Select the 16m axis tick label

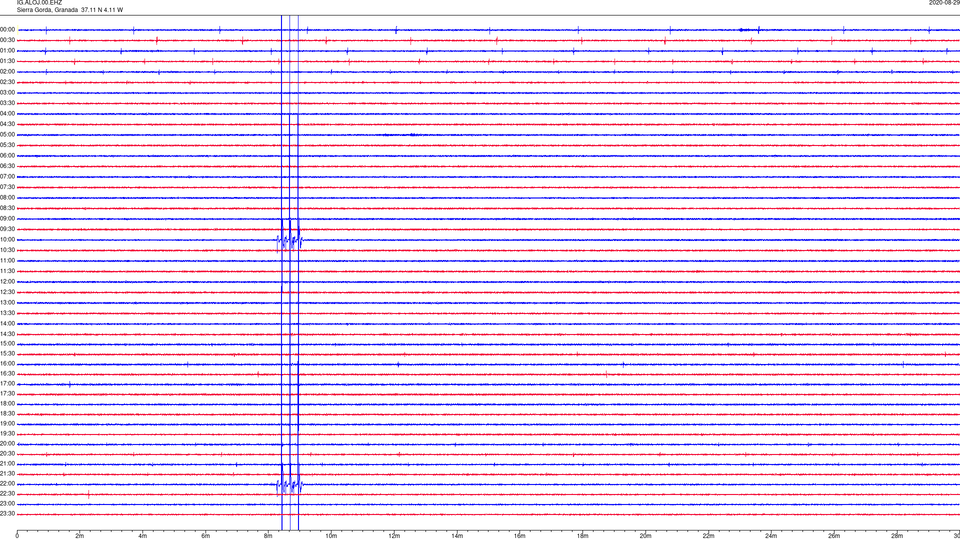click(520, 536)
